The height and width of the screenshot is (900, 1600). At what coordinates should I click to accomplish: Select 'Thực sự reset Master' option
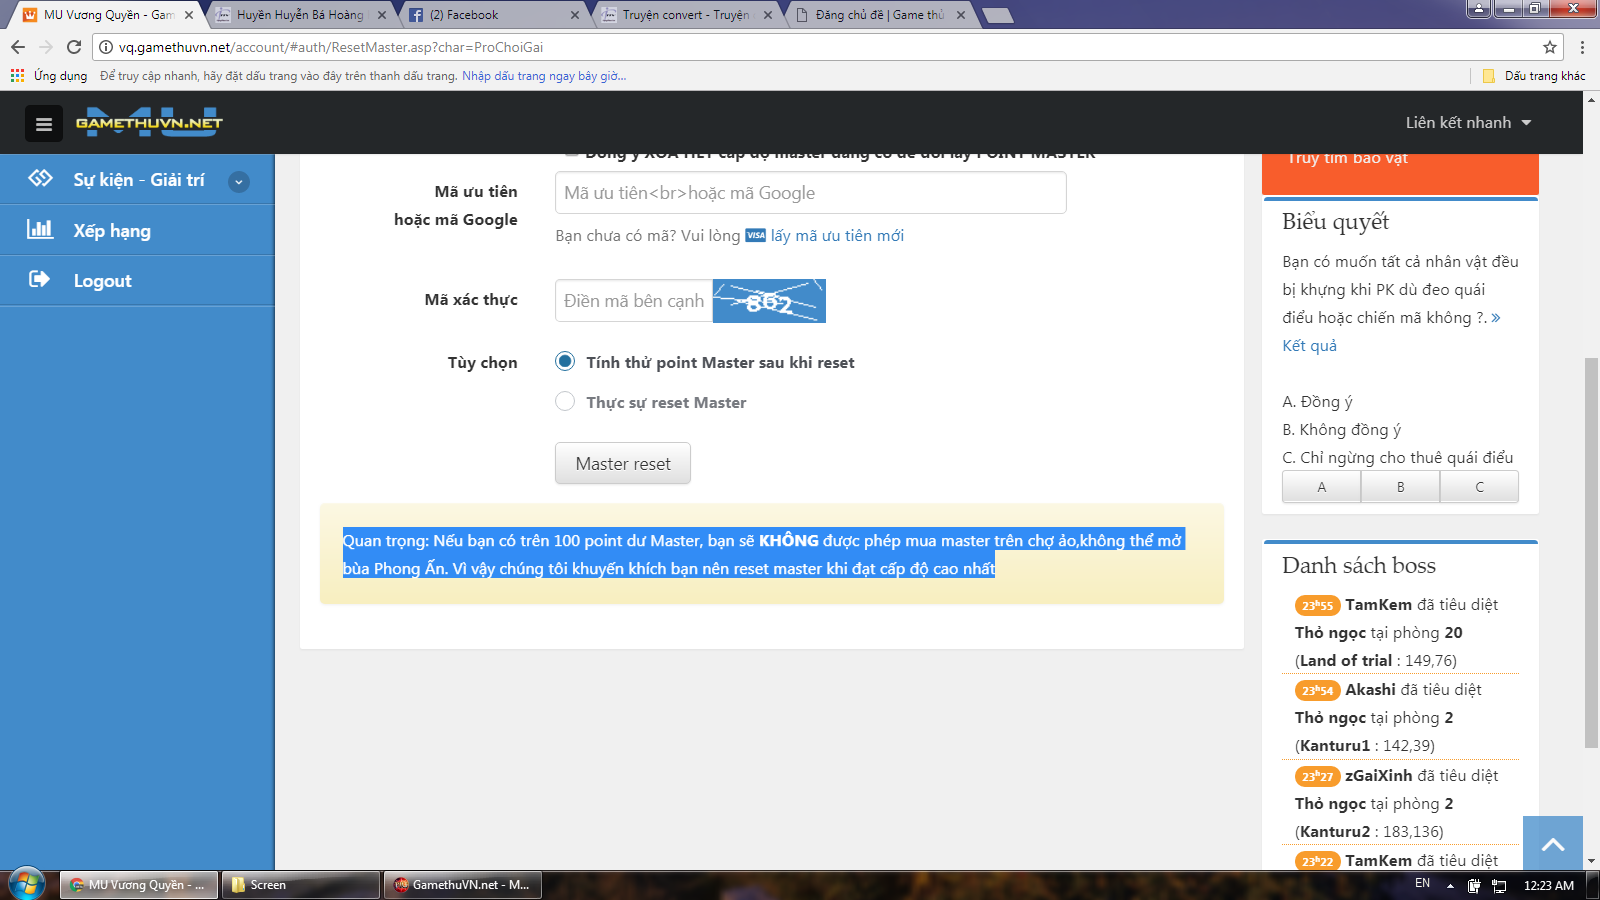565,402
